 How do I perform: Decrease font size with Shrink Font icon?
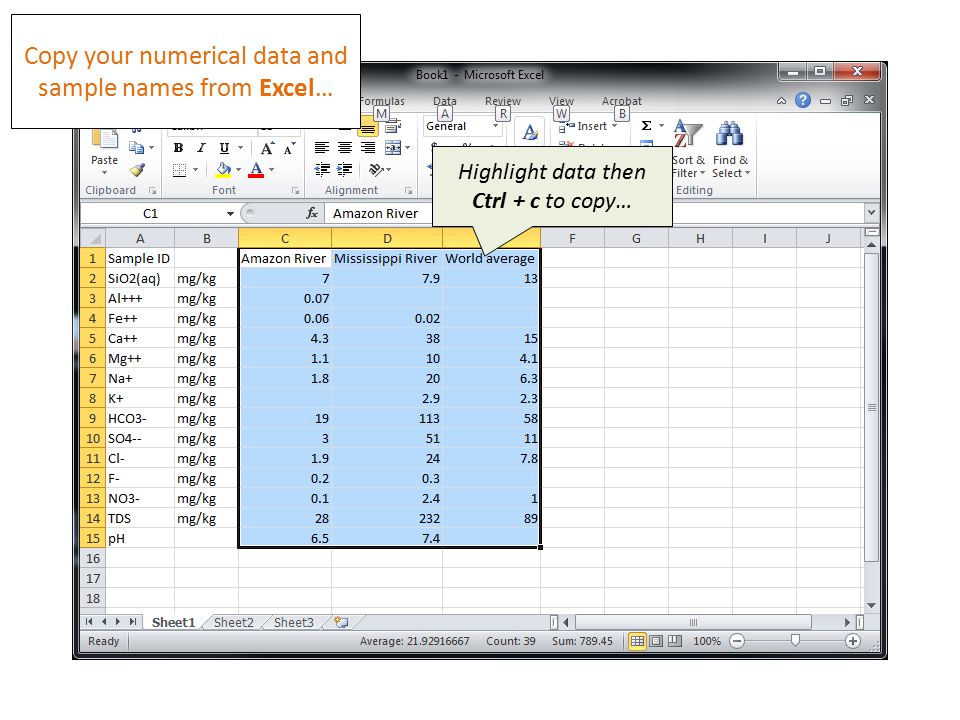coord(289,148)
